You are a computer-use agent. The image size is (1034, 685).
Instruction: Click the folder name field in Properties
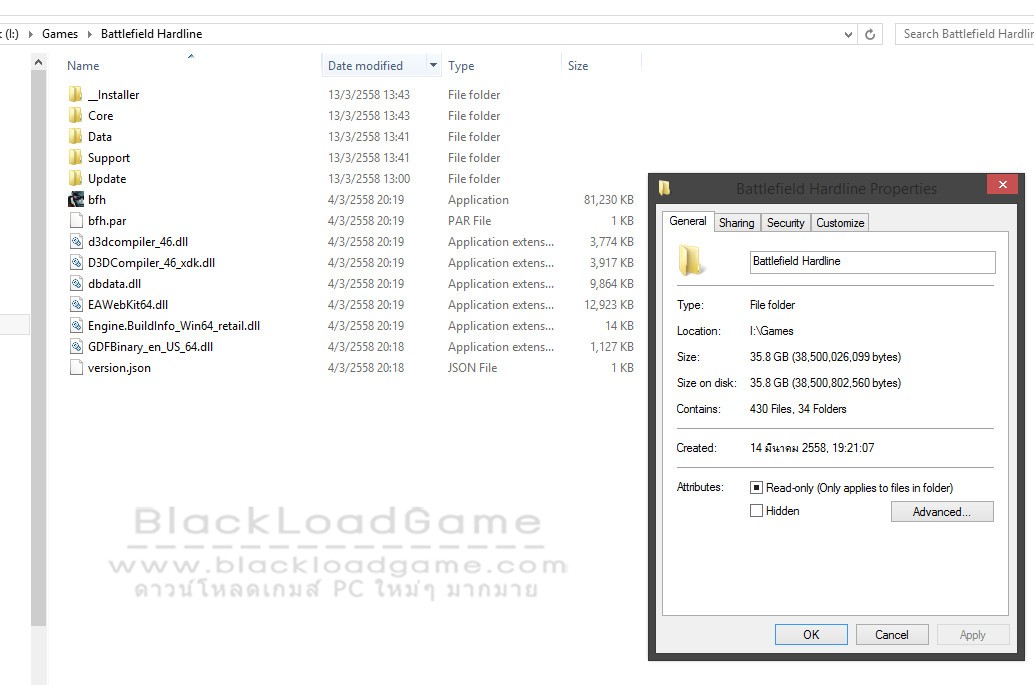pos(872,262)
